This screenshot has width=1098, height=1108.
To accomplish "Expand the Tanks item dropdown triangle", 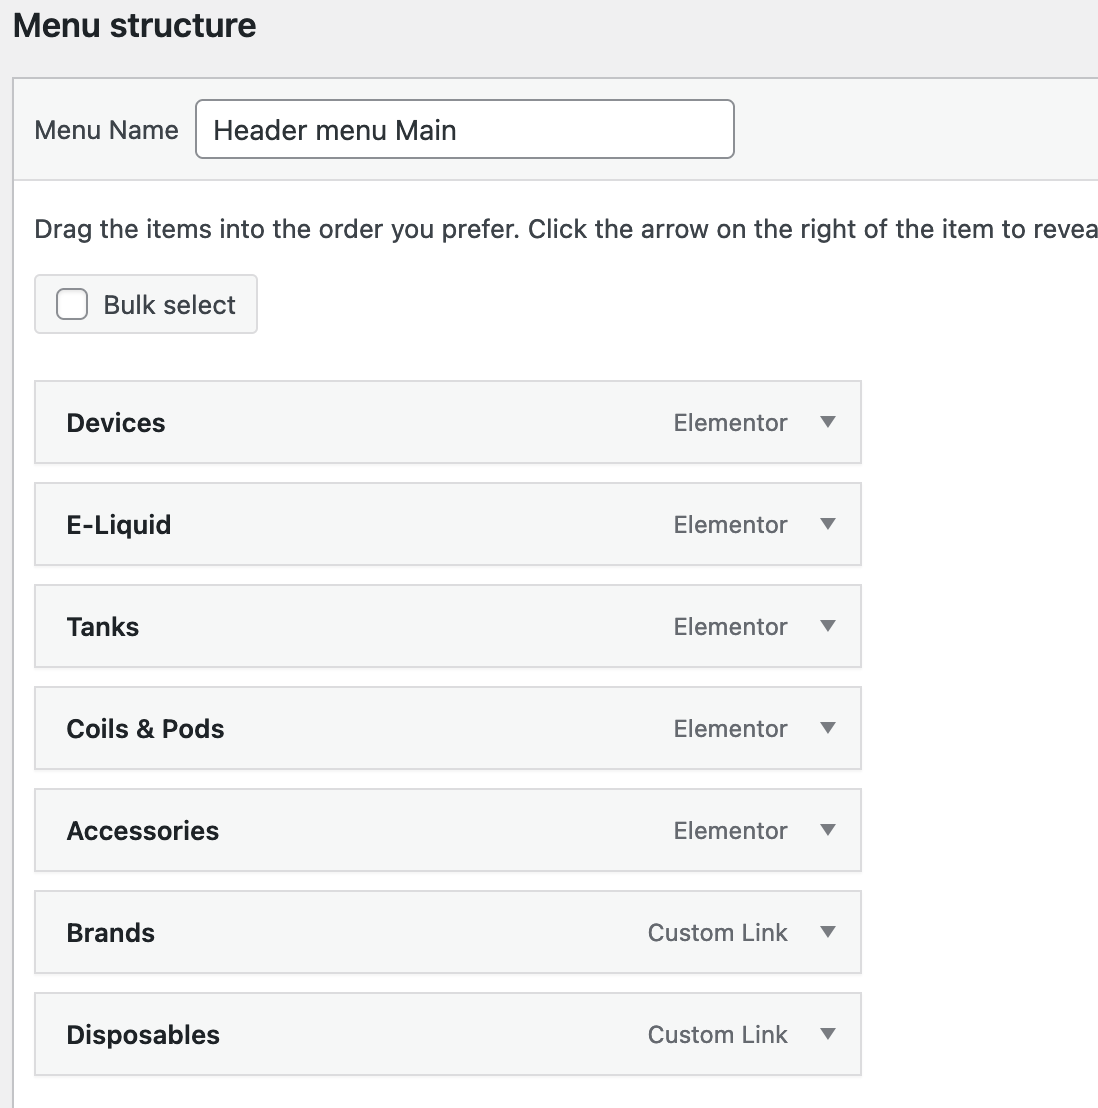I will pyautogui.click(x=827, y=626).
